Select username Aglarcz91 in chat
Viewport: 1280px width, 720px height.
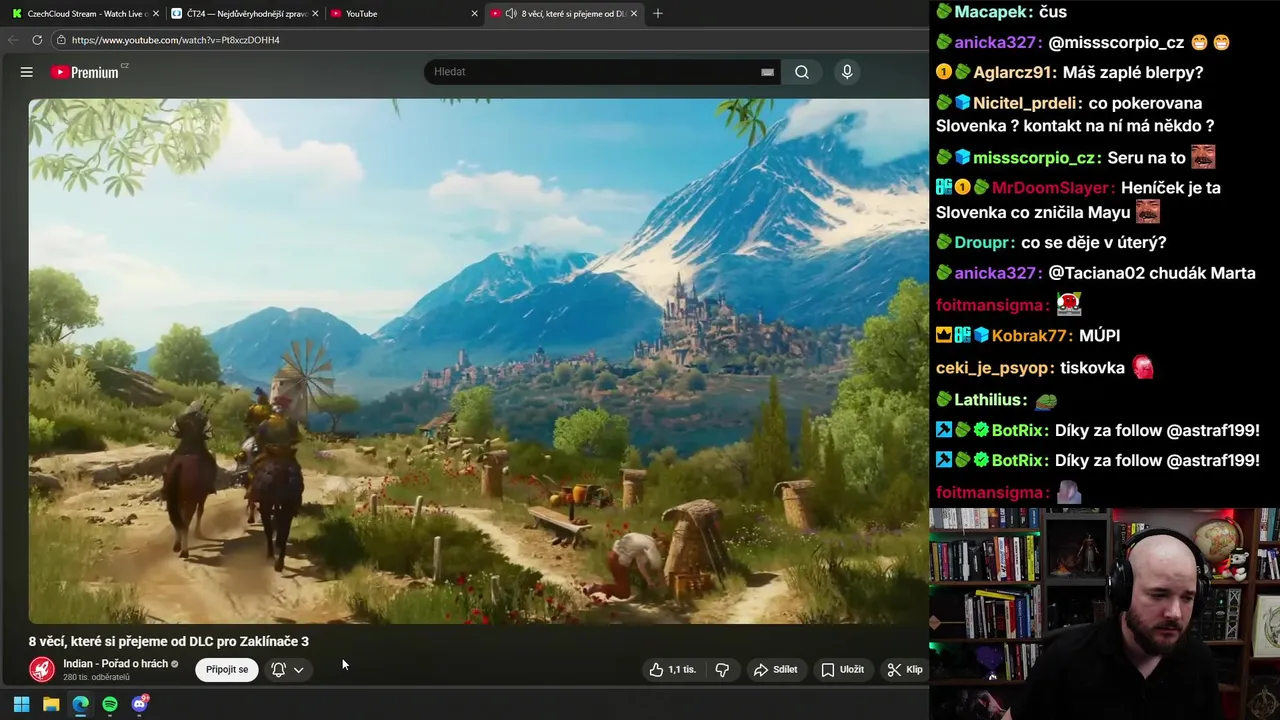click(1012, 72)
